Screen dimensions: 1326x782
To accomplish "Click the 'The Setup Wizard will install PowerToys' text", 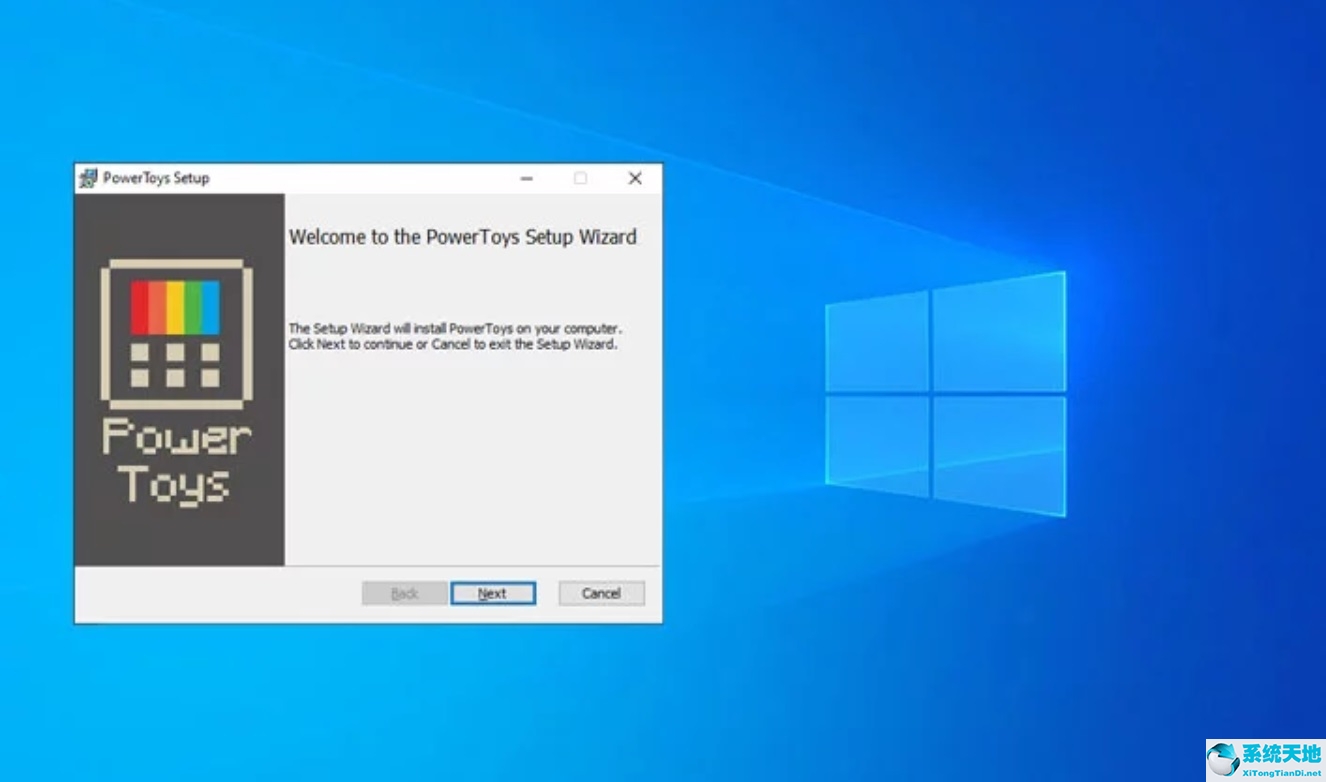I will (x=455, y=336).
